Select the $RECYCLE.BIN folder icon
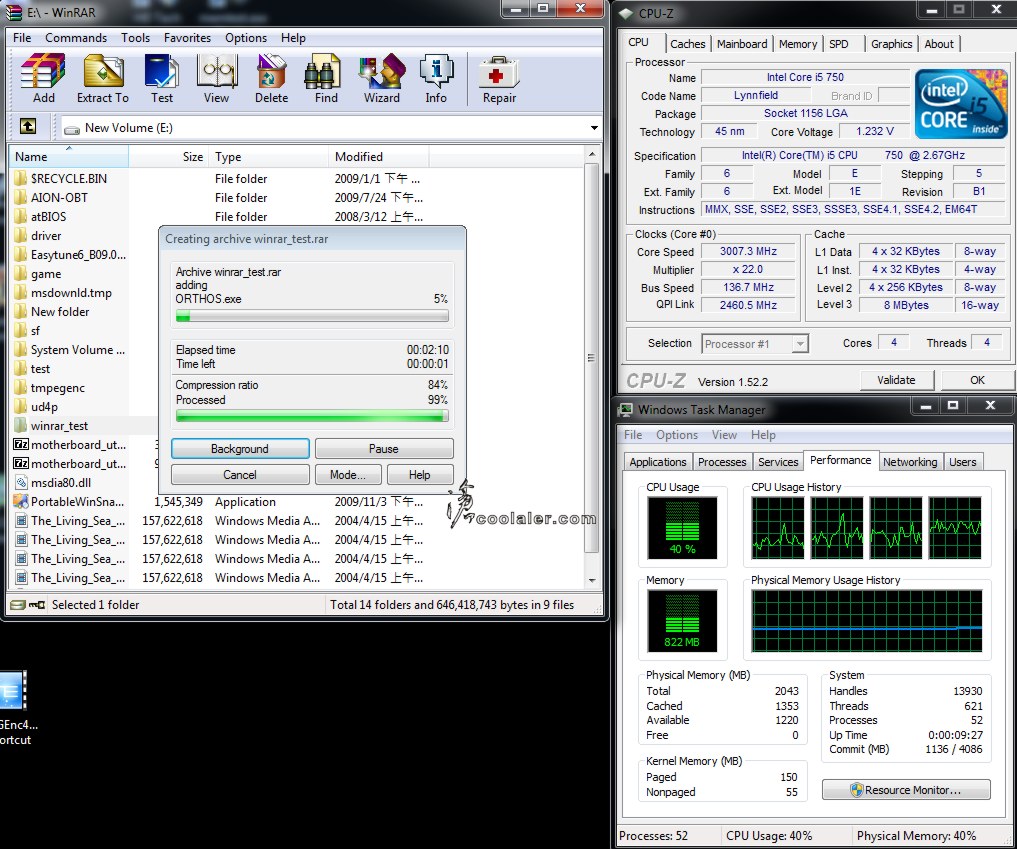This screenshot has height=849, width=1017. [x=21, y=178]
